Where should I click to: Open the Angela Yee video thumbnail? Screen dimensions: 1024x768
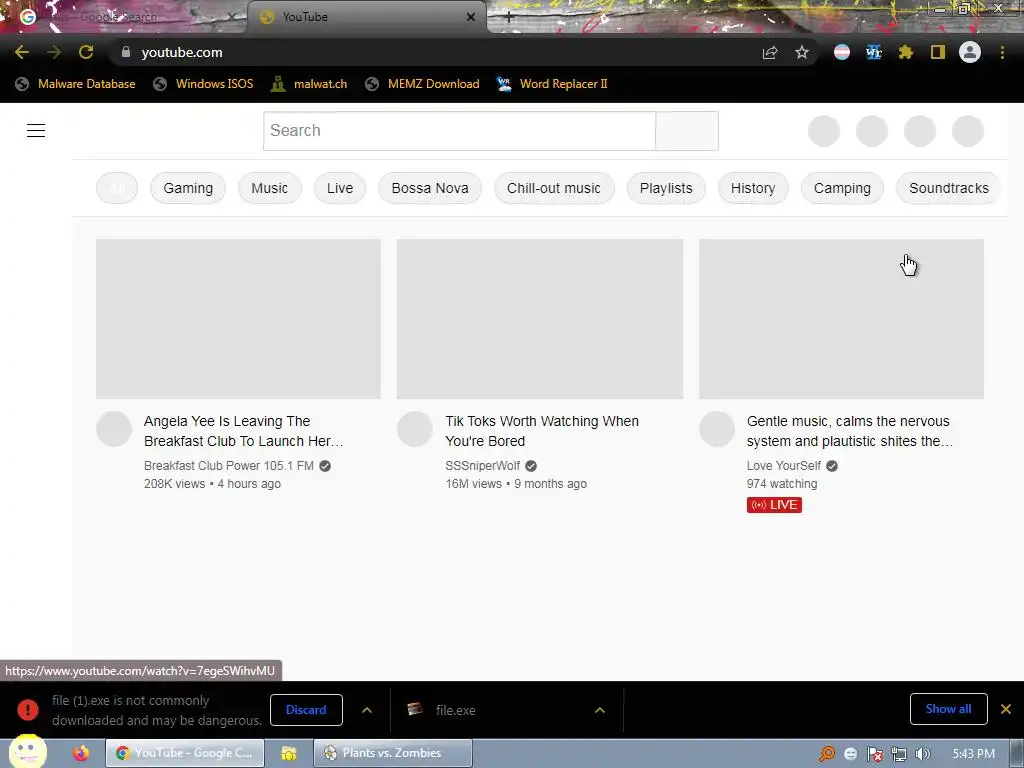pos(238,319)
